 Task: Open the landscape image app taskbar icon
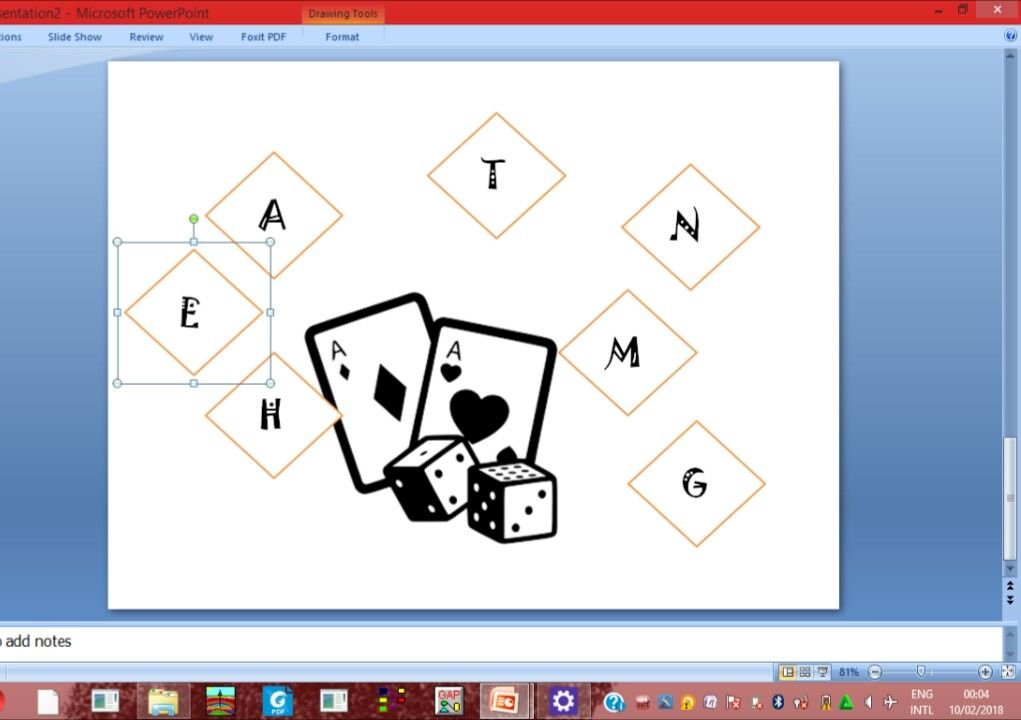[220, 702]
